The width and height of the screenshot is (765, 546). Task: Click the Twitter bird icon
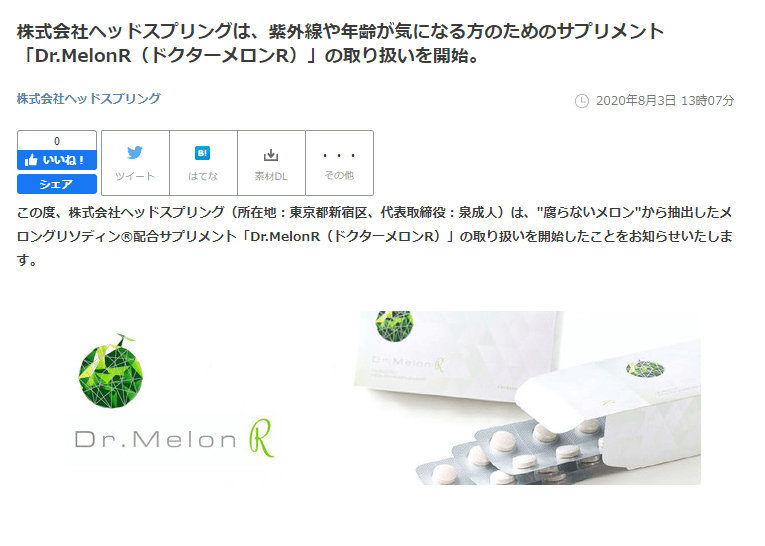point(135,152)
